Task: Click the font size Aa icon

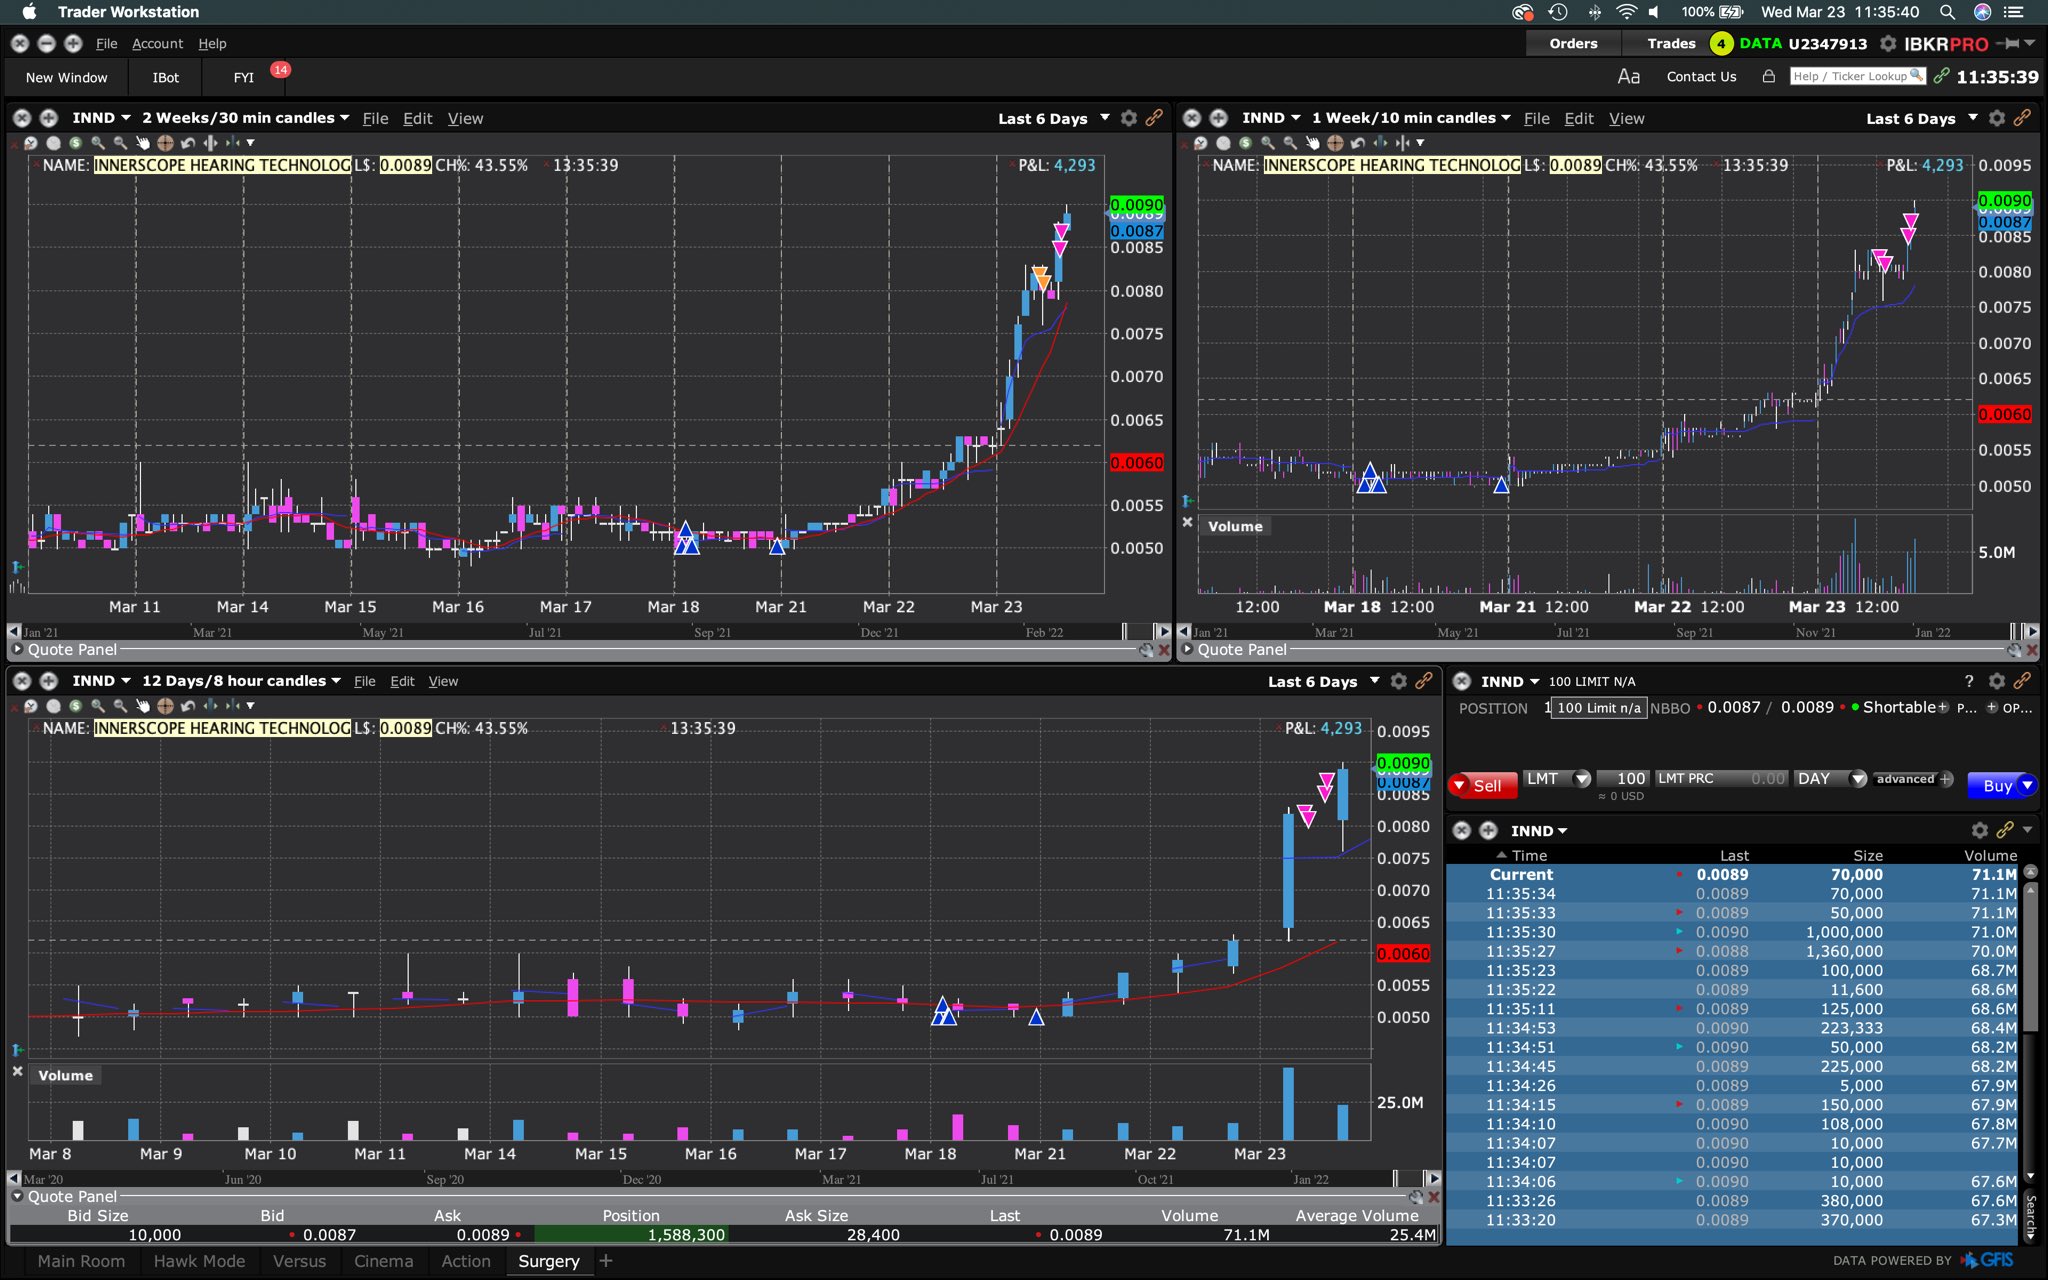Action: [x=1628, y=77]
